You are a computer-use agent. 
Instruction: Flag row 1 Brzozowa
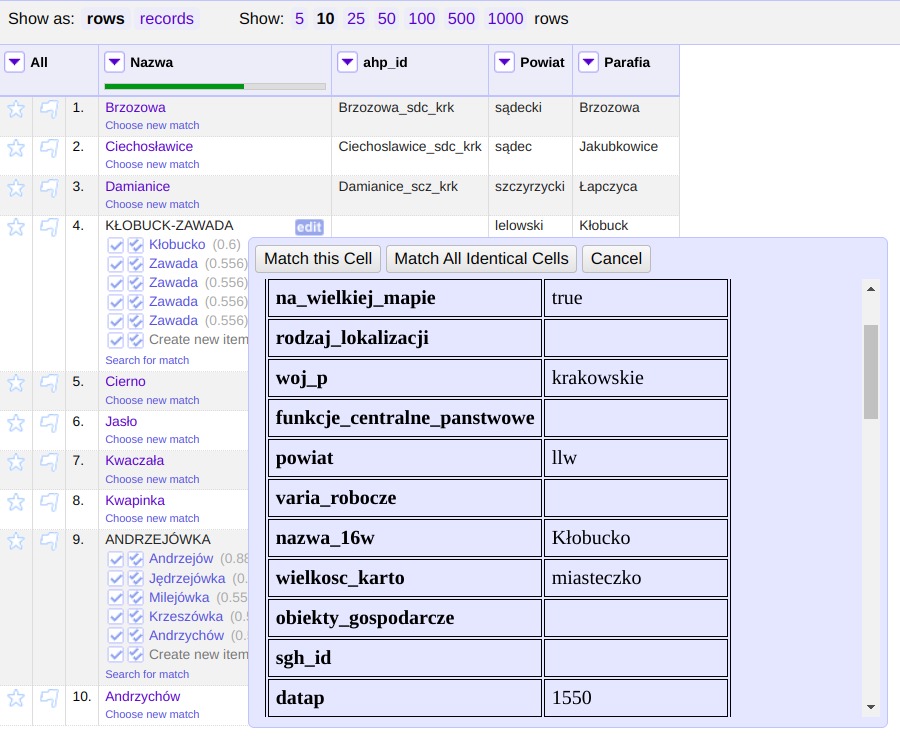(49, 109)
